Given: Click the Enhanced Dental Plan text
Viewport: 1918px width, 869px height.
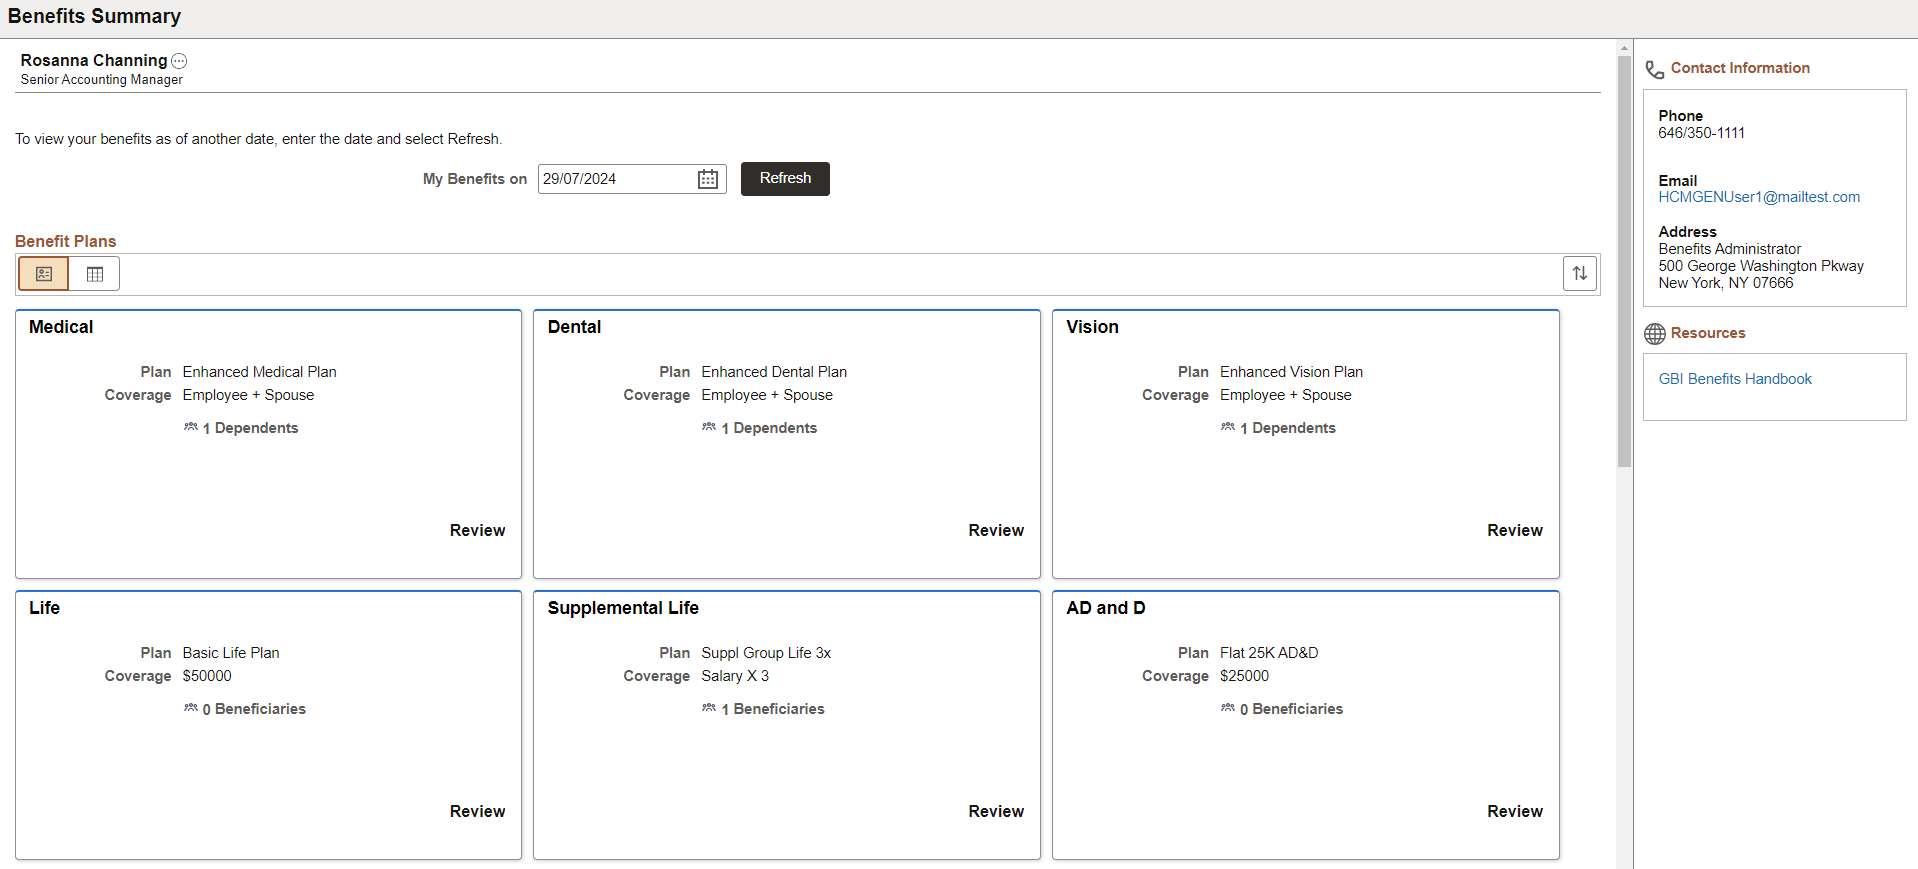Looking at the screenshot, I should [x=774, y=372].
